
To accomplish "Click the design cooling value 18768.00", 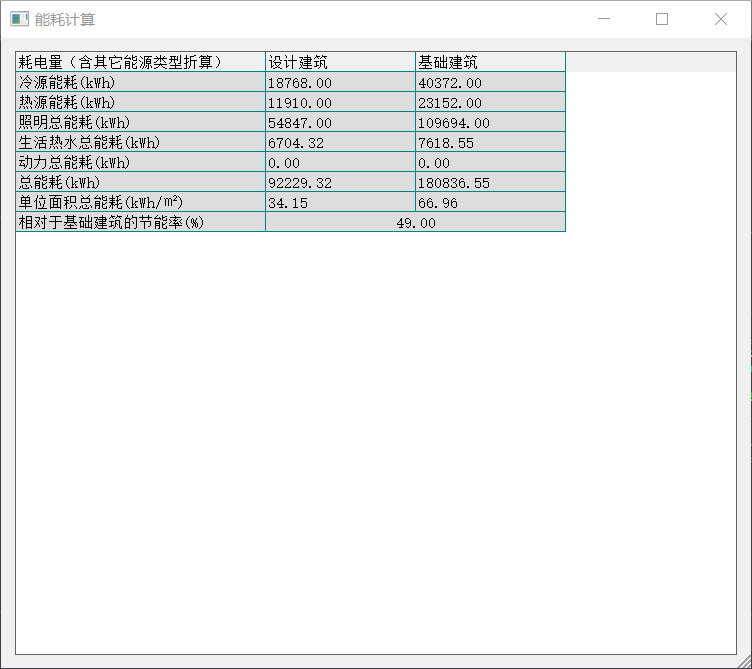I will click(x=340, y=82).
